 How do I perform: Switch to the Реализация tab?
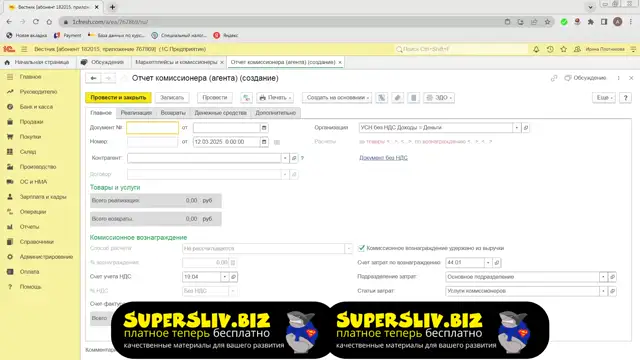pos(136,113)
